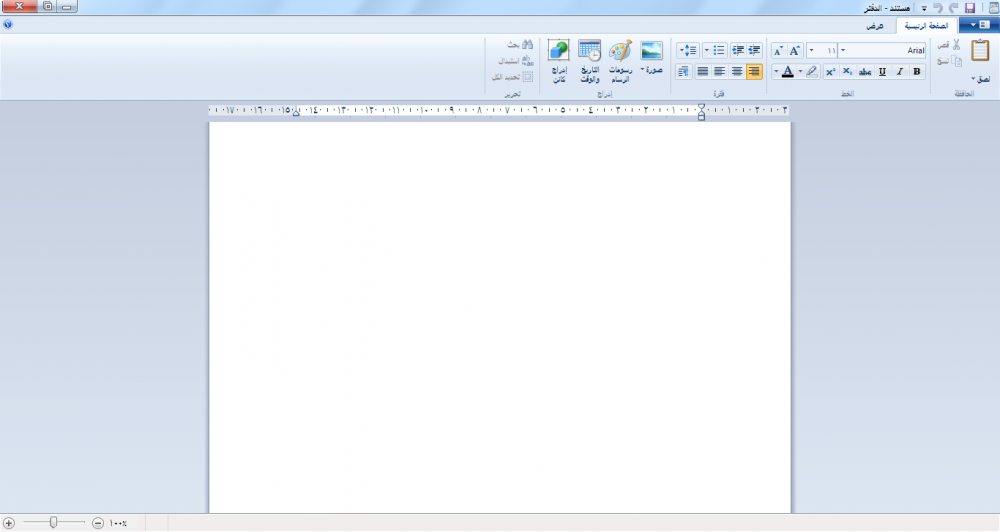Toggle bold formatting with B button
Image resolution: width=1000 pixels, height=532 pixels.
point(917,72)
